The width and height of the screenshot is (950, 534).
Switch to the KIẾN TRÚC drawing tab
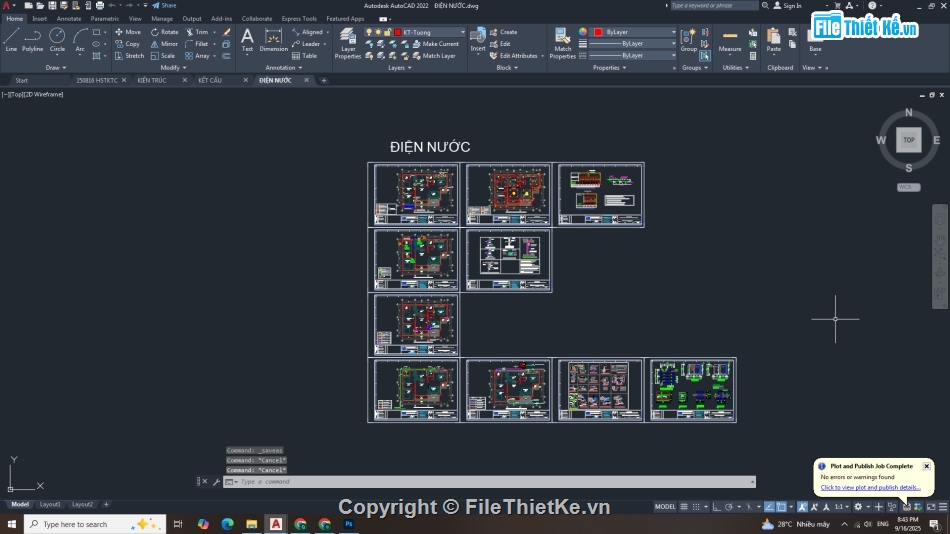152,80
